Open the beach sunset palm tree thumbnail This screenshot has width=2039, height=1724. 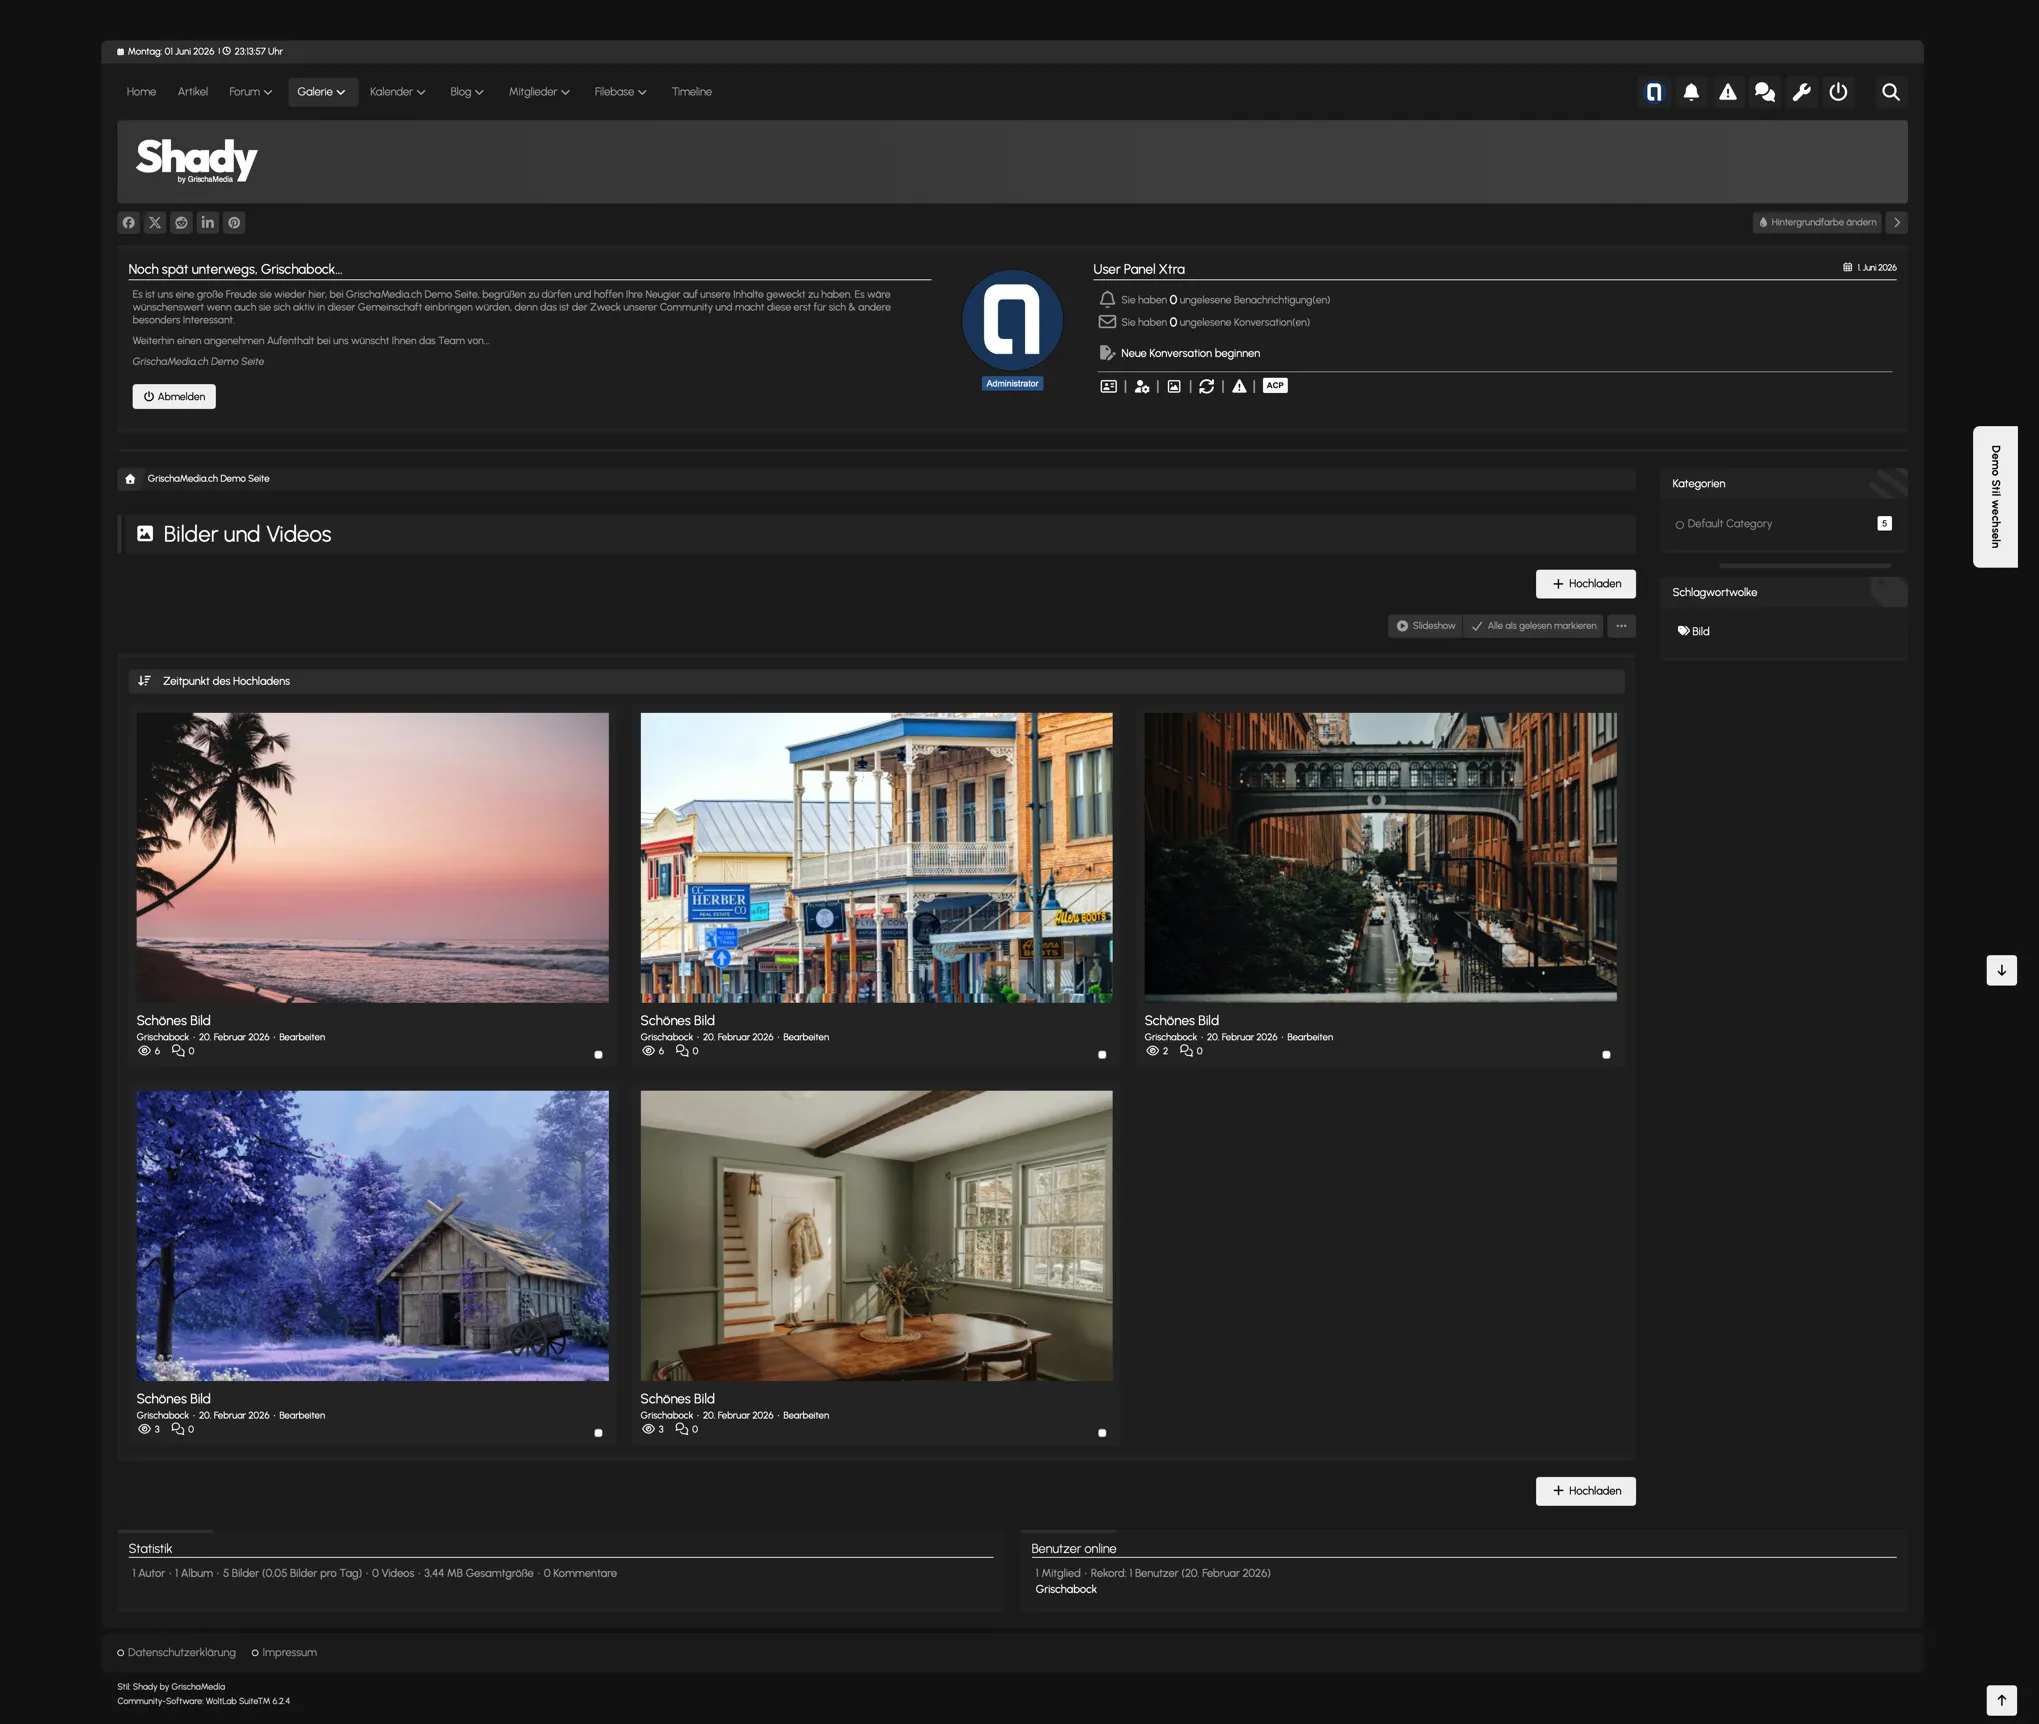(x=372, y=857)
